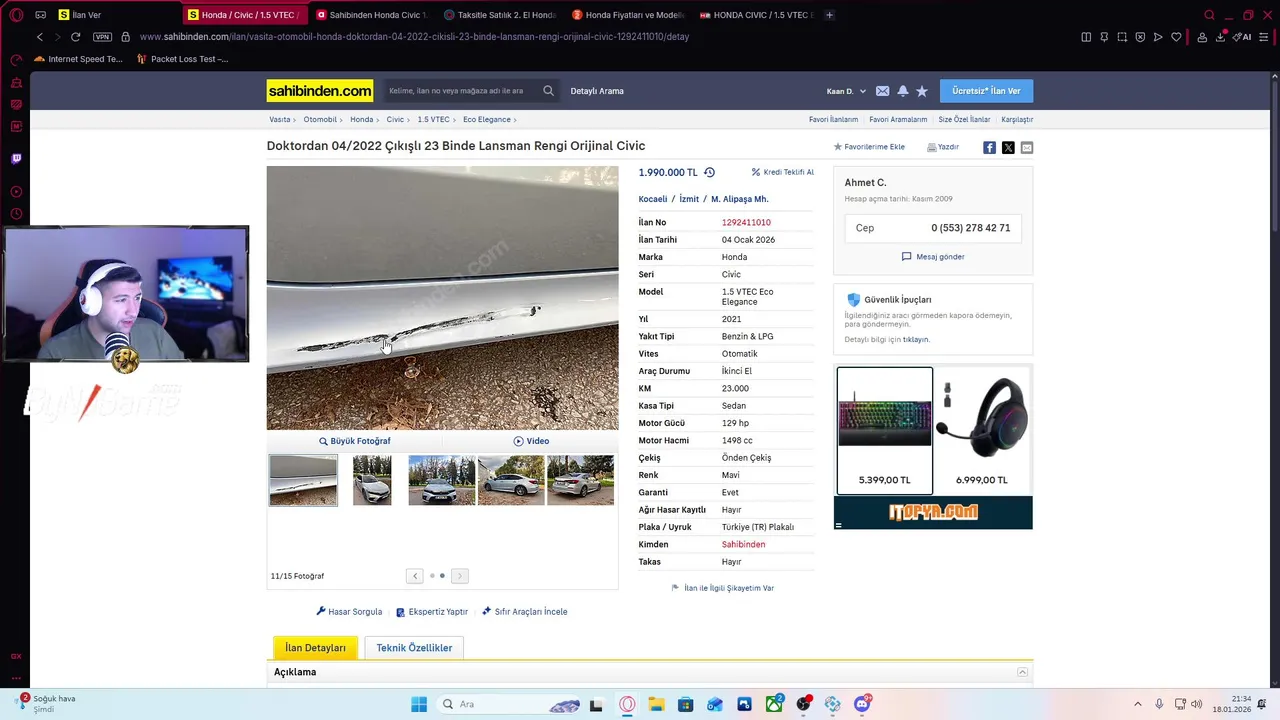The height and width of the screenshot is (720, 1280).
Task: Click the browser address bar URL
Action: point(414,37)
